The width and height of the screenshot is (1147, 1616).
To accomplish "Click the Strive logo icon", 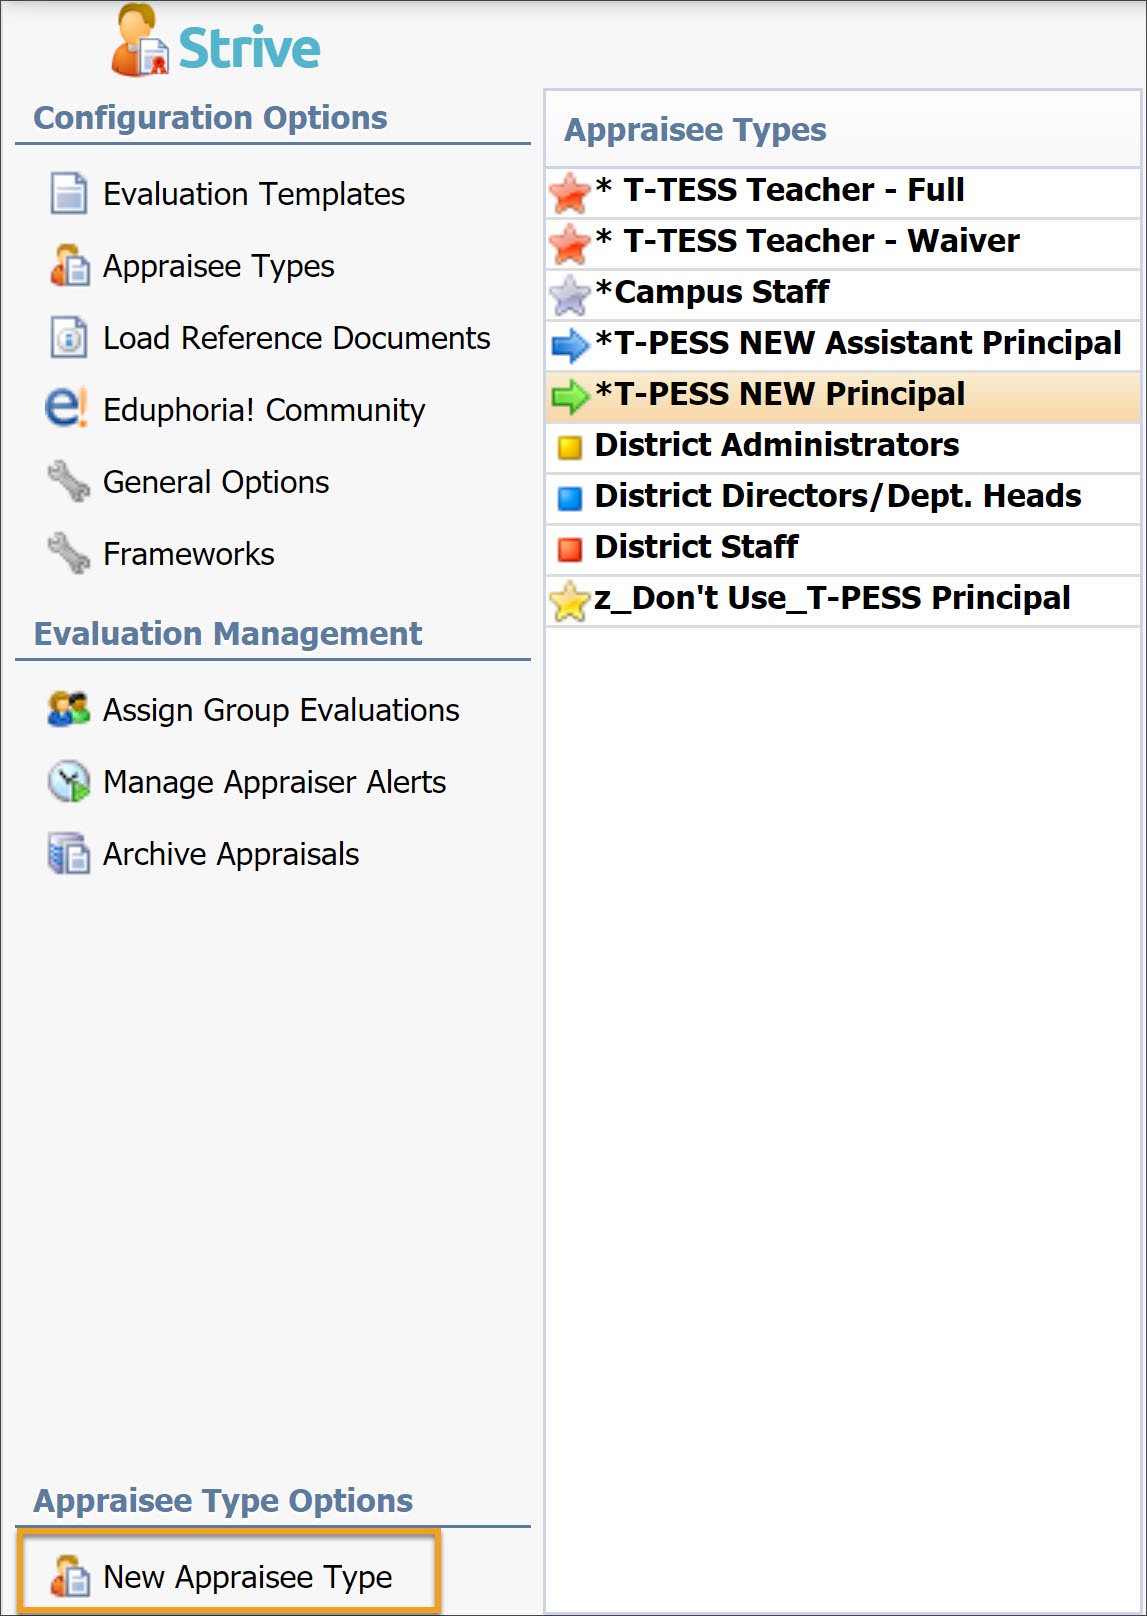I will pyautogui.click(x=138, y=42).
